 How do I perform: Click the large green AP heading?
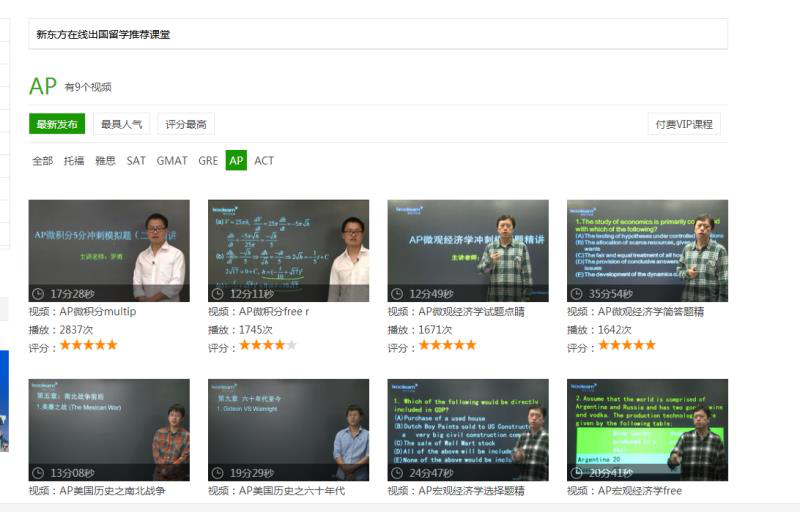click(43, 86)
